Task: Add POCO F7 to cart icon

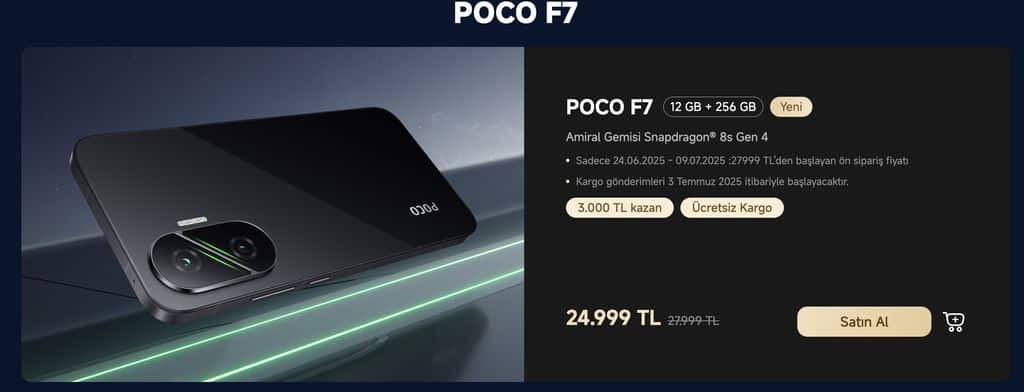Action: point(954,321)
